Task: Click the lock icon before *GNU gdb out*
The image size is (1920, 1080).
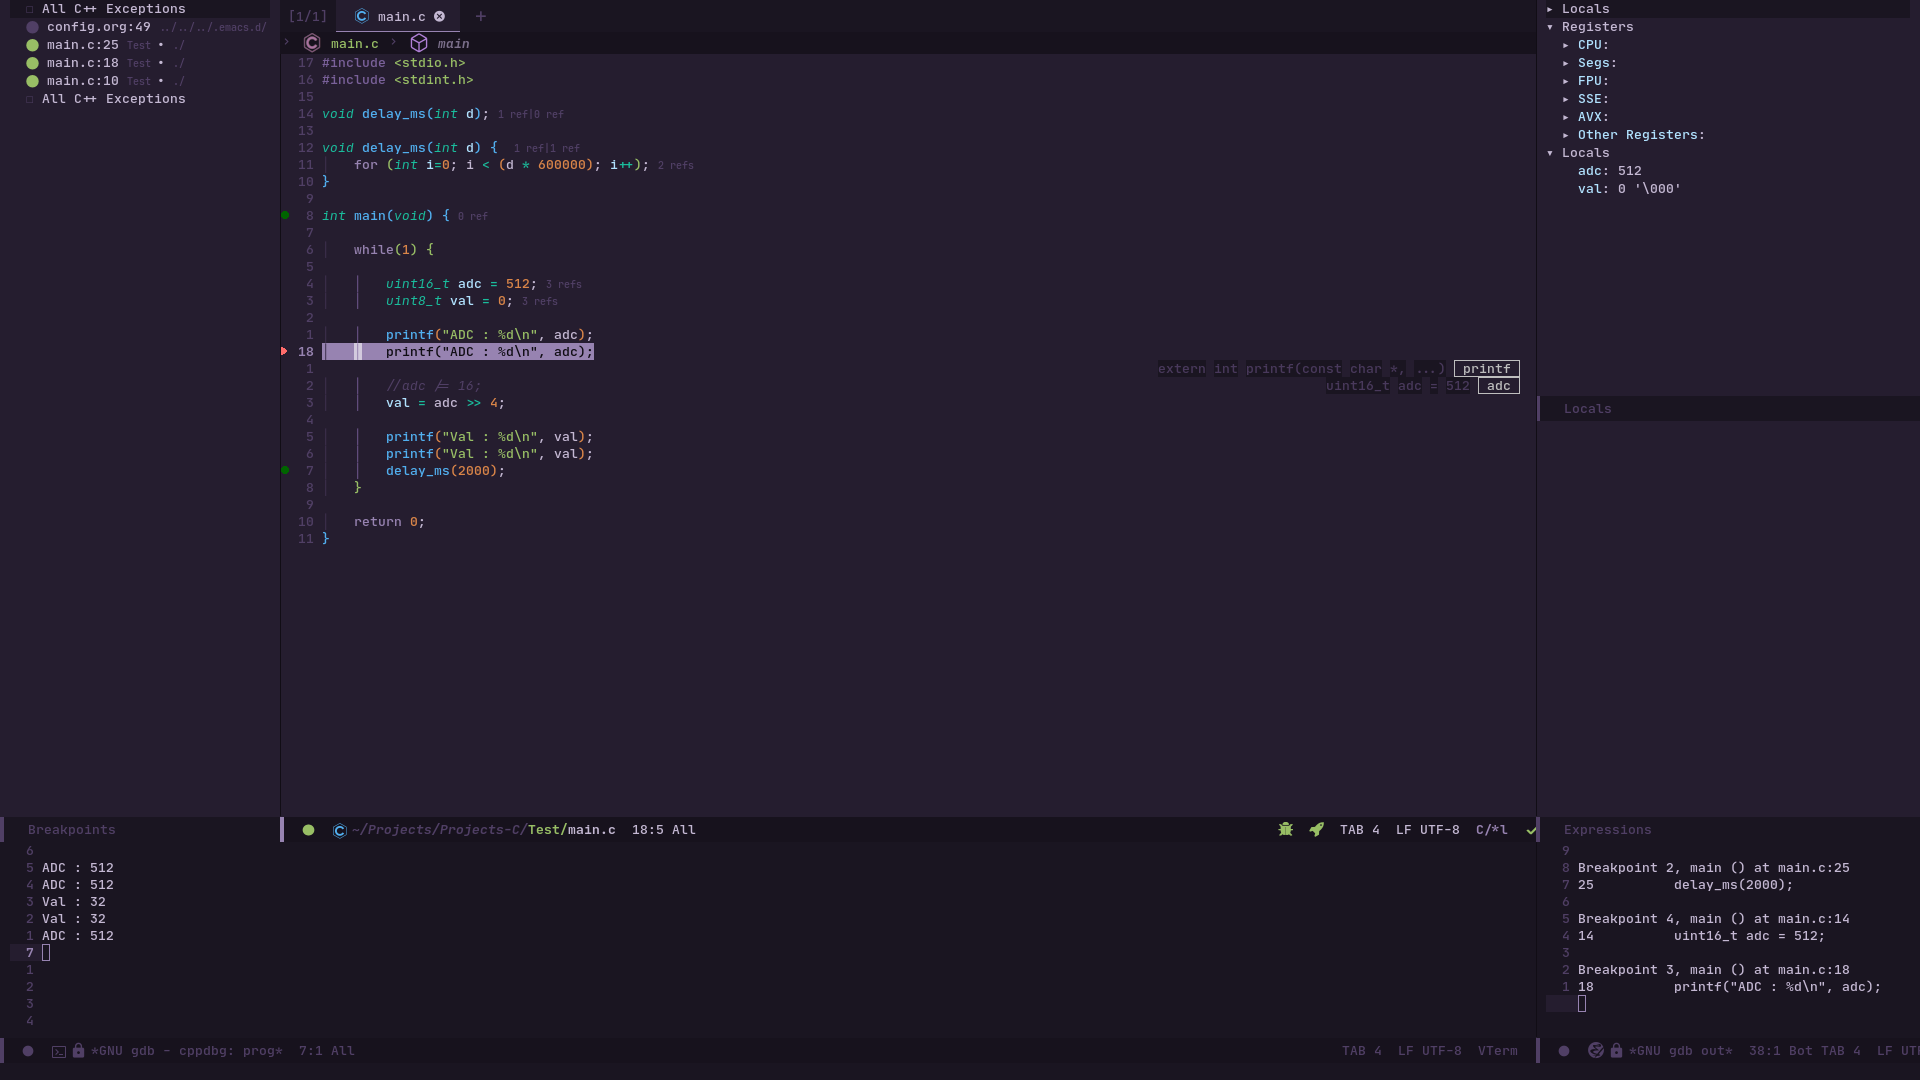Action: (1616, 1050)
